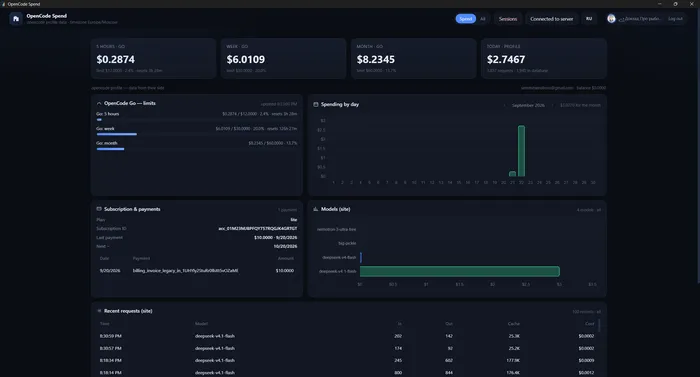Click the Next payment date 10/20/2026
This screenshot has height=377, width=700.
point(285,247)
